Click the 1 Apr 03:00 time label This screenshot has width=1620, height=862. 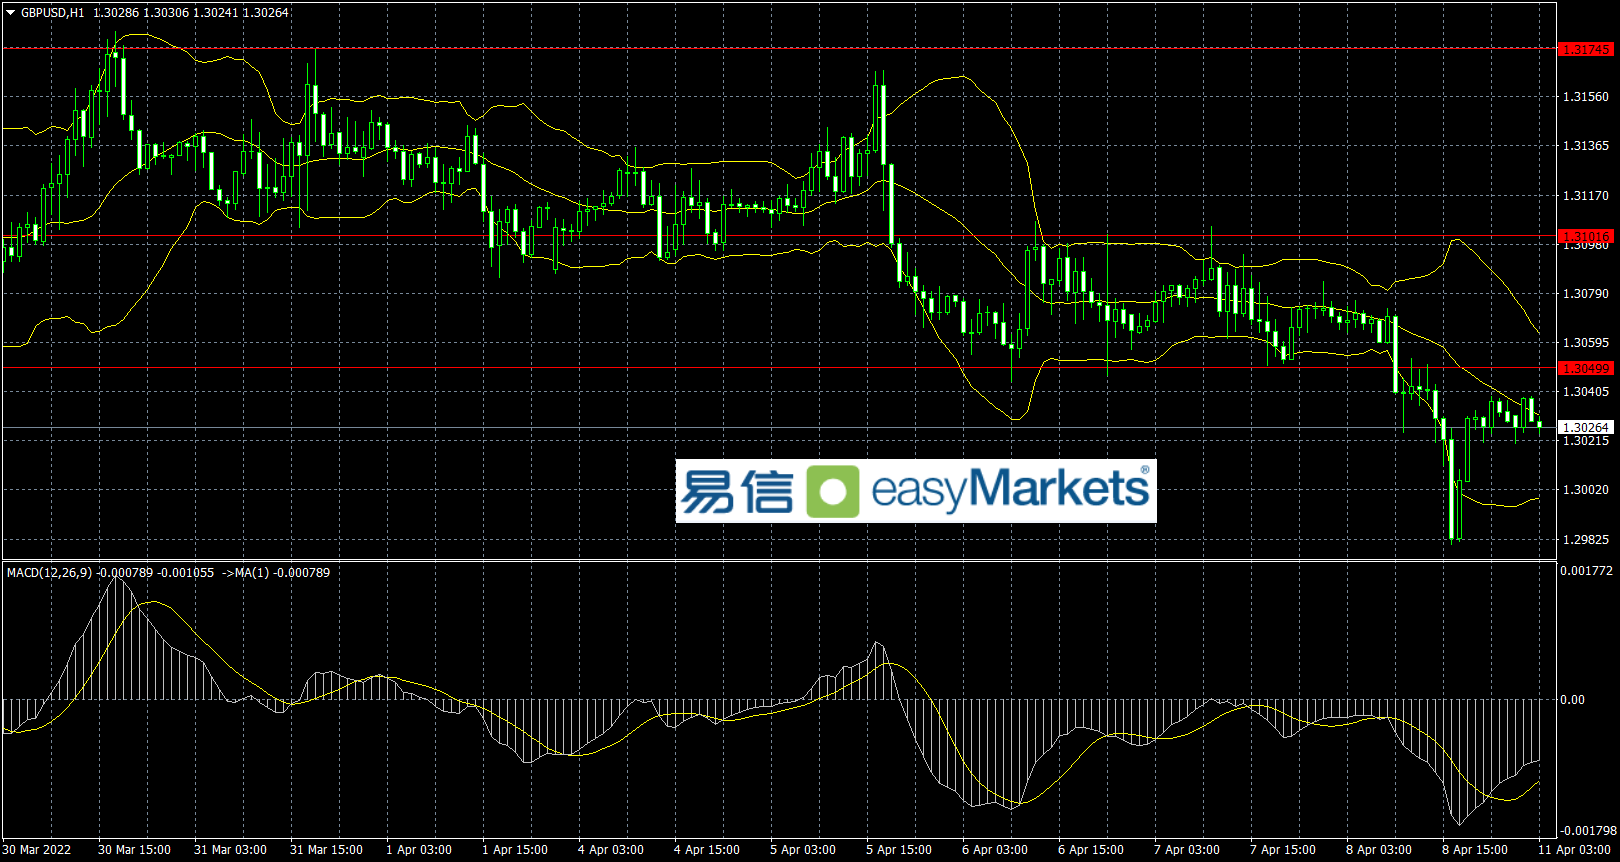tap(419, 850)
